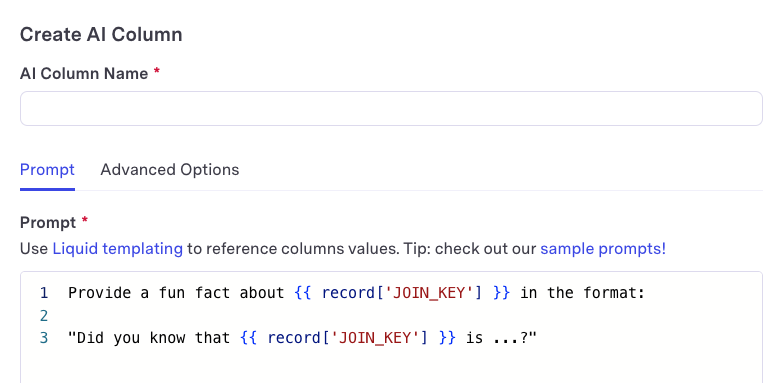Click the 'JOIN_KEY' string on line 3

coord(375,338)
